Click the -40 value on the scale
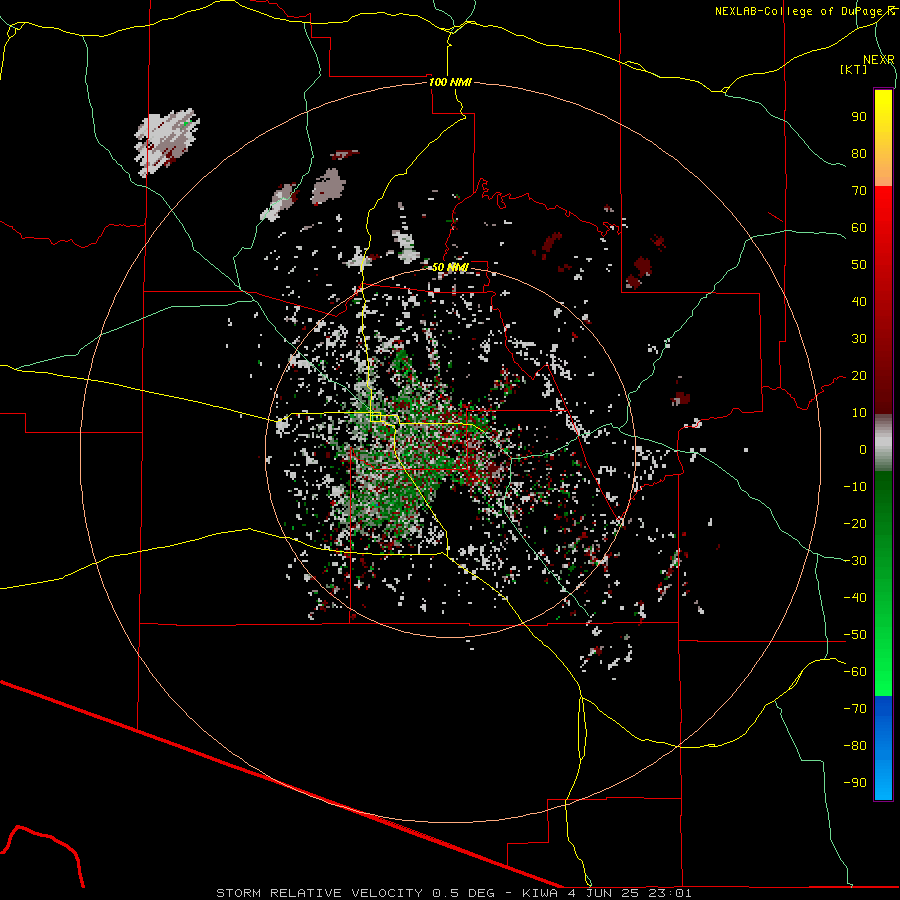 point(855,598)
